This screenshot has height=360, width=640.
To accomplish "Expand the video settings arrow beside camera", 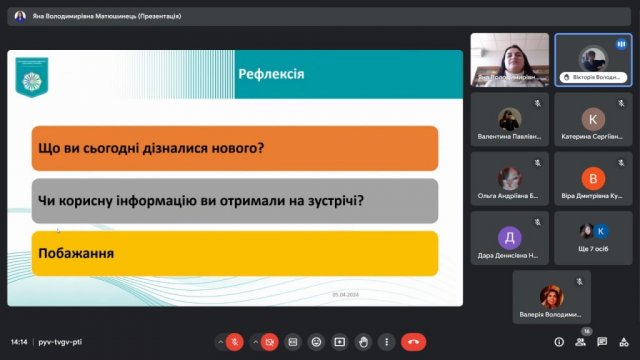I will (x=256, y=342).
